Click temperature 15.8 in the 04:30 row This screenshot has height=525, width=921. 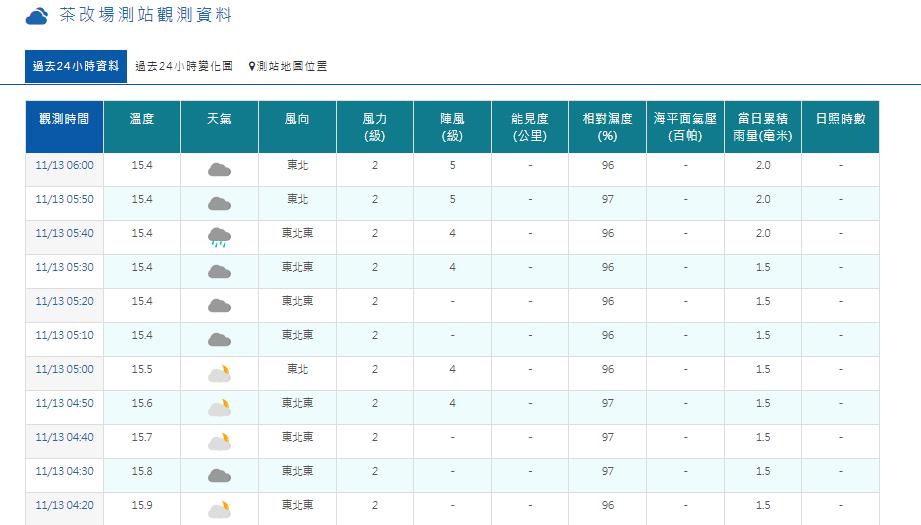tap(142, 472)
